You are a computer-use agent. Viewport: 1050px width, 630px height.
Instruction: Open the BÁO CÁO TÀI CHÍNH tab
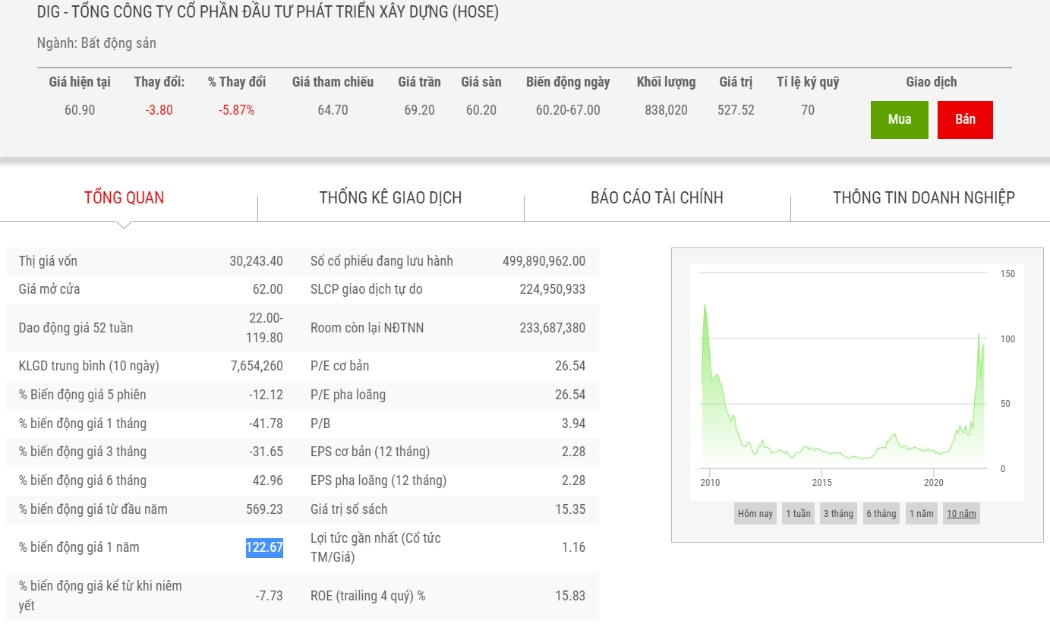pyautogui.click(x=657, y=198)
